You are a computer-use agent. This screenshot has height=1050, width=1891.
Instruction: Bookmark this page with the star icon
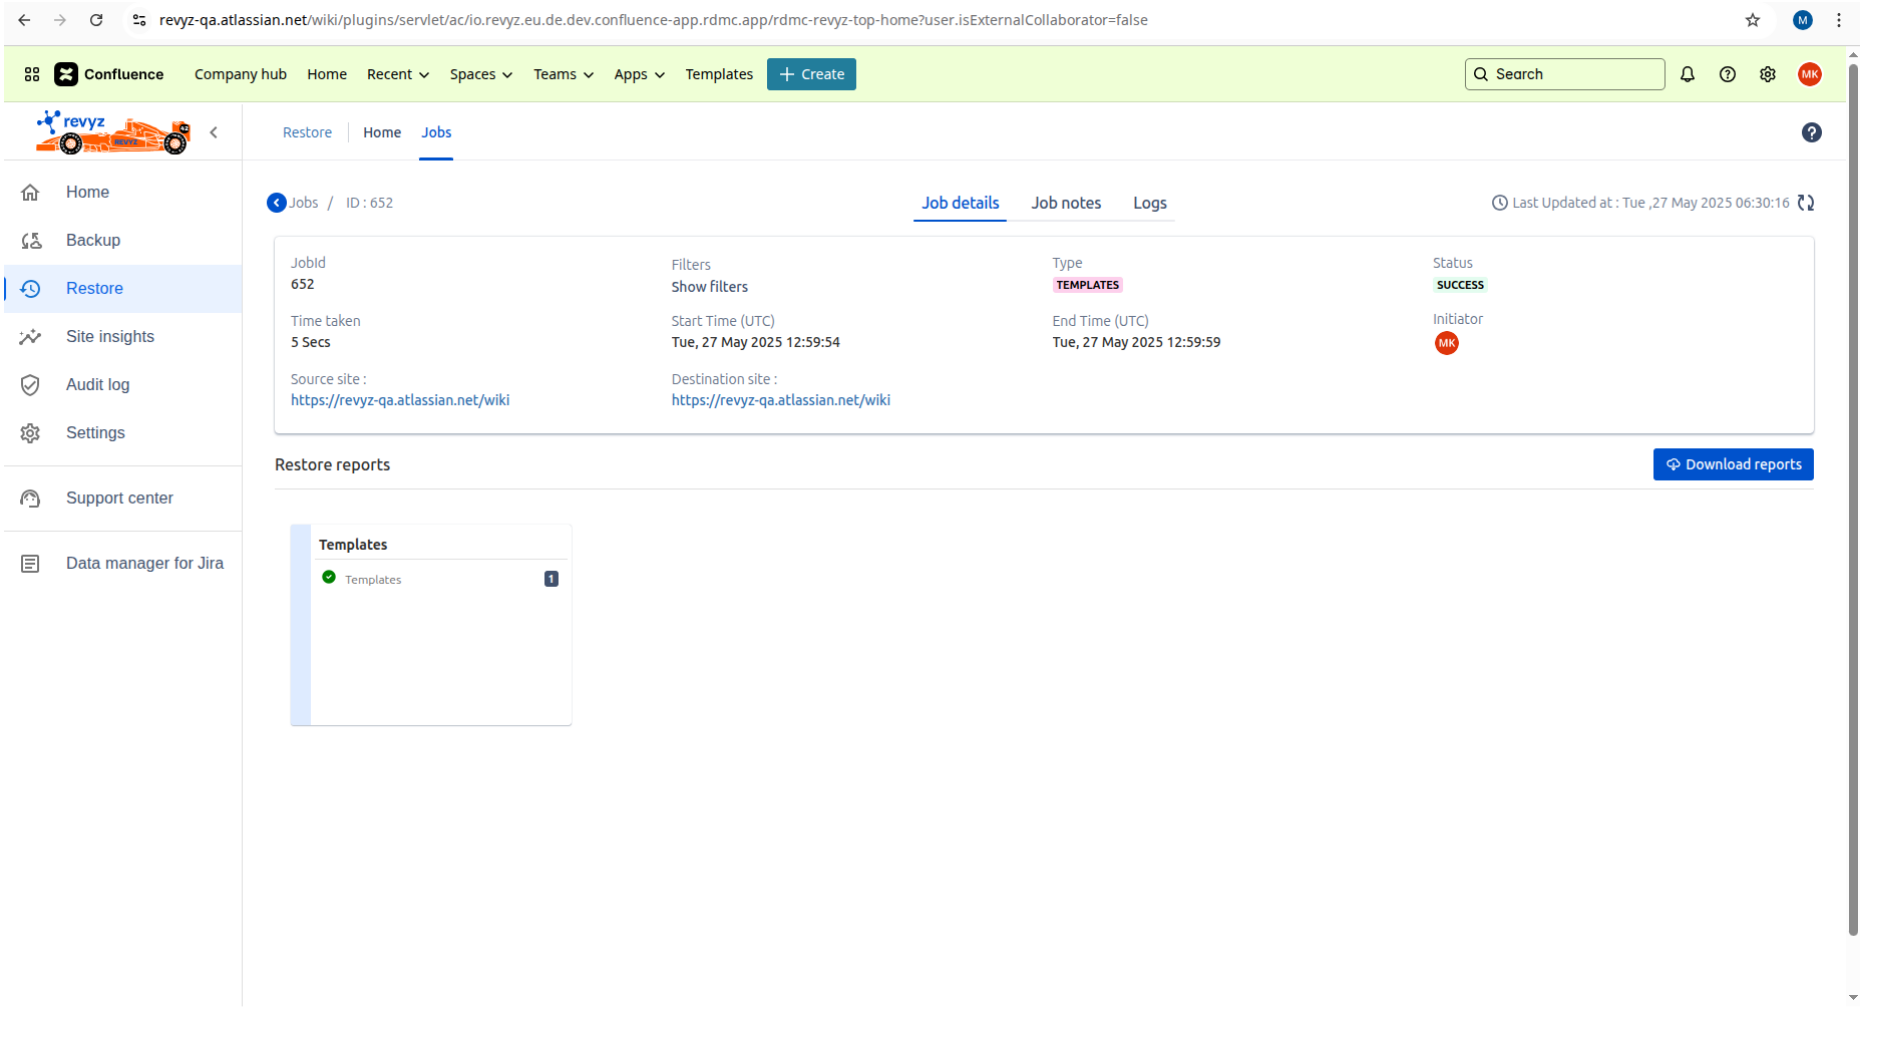(1752, 20)
